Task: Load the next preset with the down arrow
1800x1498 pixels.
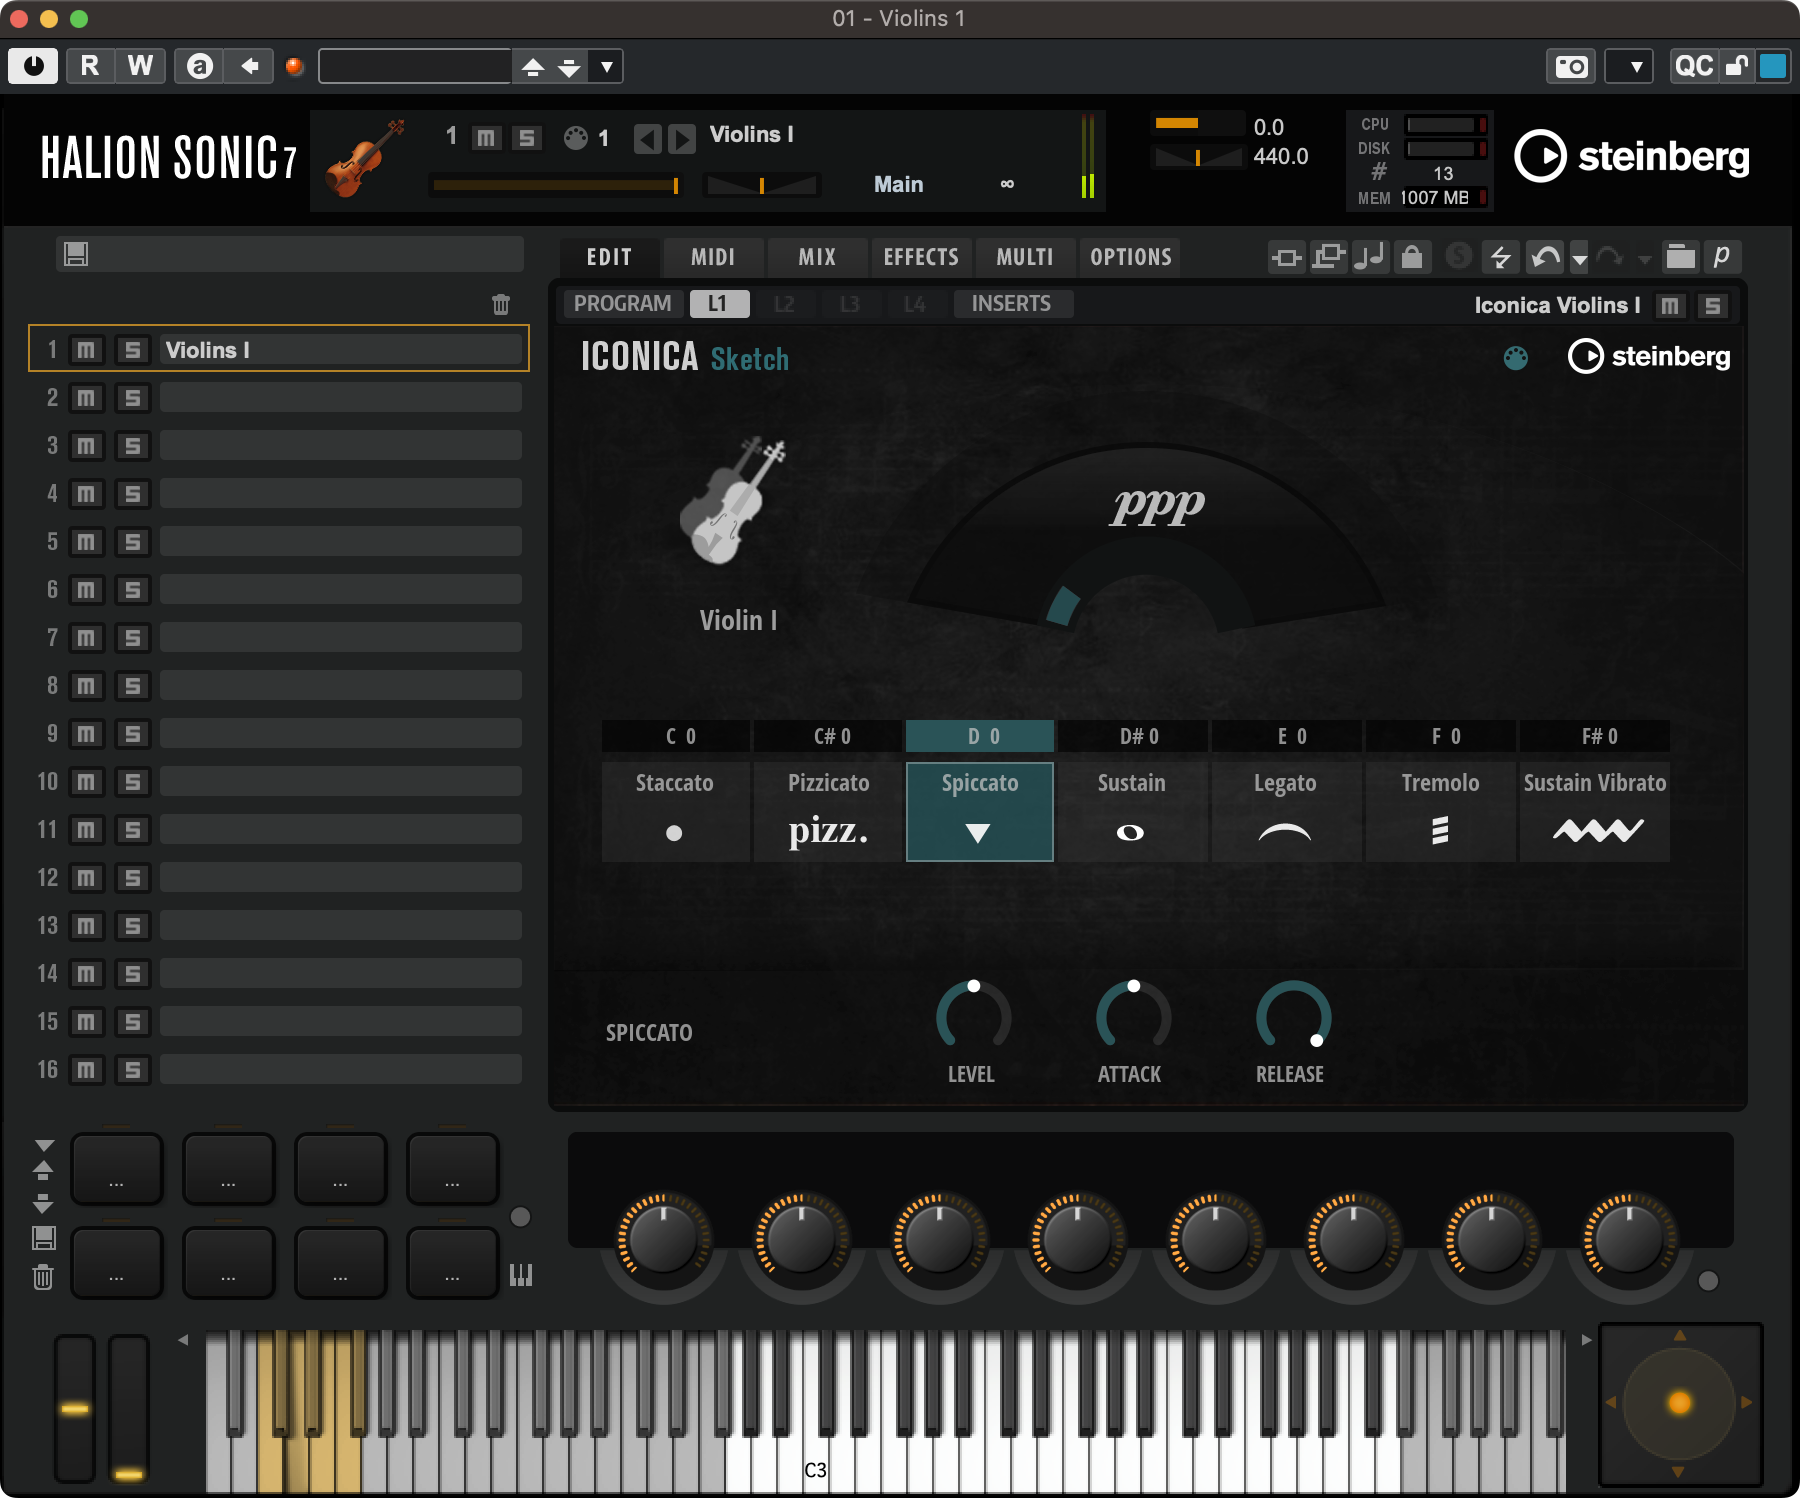Action: [569, 67]
